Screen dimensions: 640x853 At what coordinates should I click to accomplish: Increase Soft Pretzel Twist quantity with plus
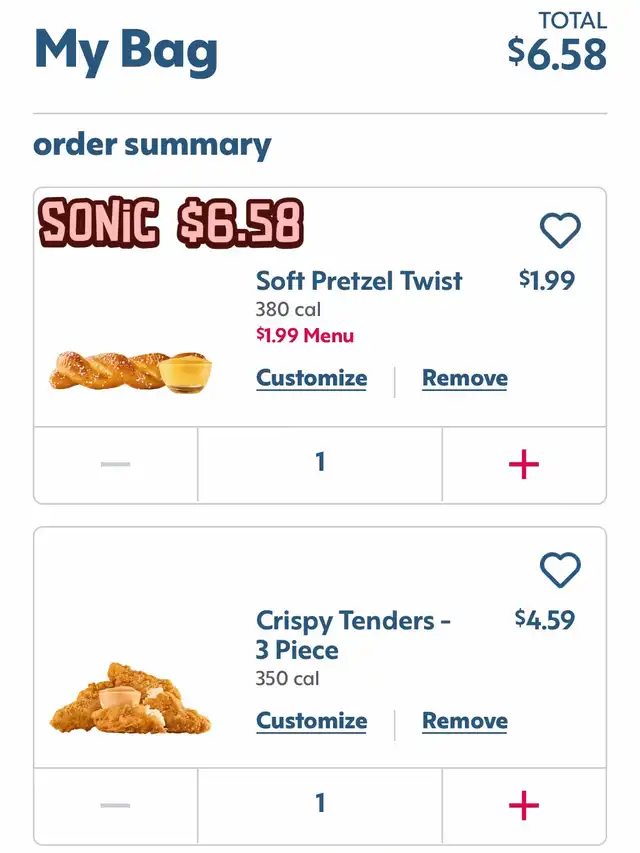pos(524,464)
